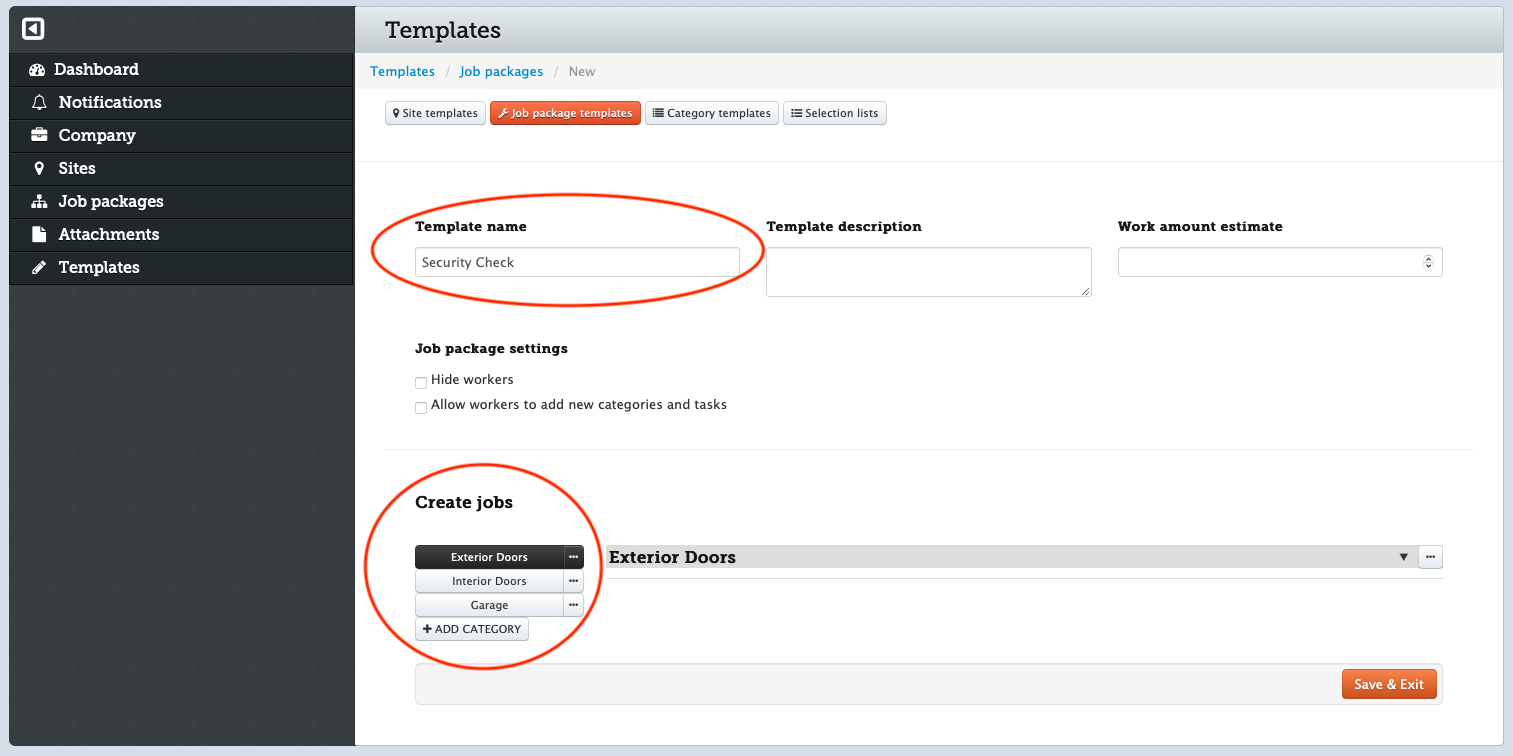Viewport: 1513px width, 756px height.
Task: Follow the Job packages breadcrumb link
Action: point(501,71)
